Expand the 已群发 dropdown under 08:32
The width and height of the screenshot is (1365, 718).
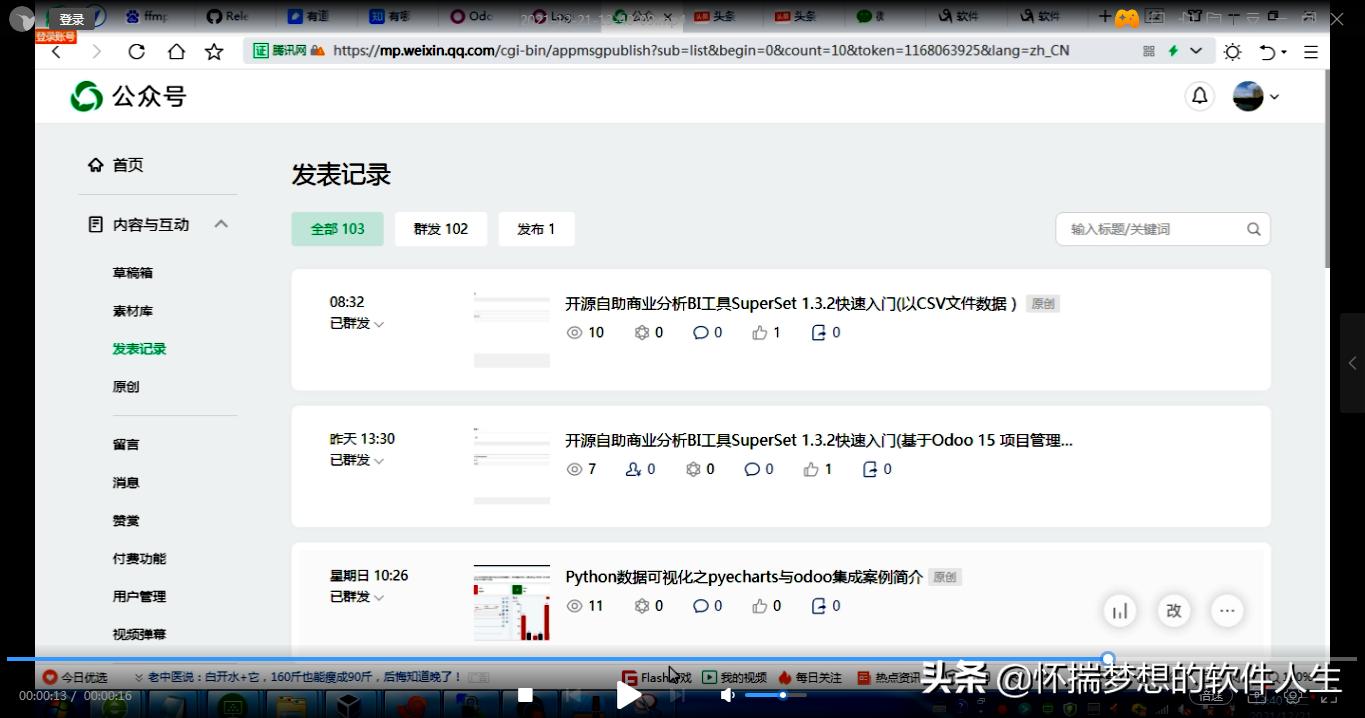click(x=355, y=323)
